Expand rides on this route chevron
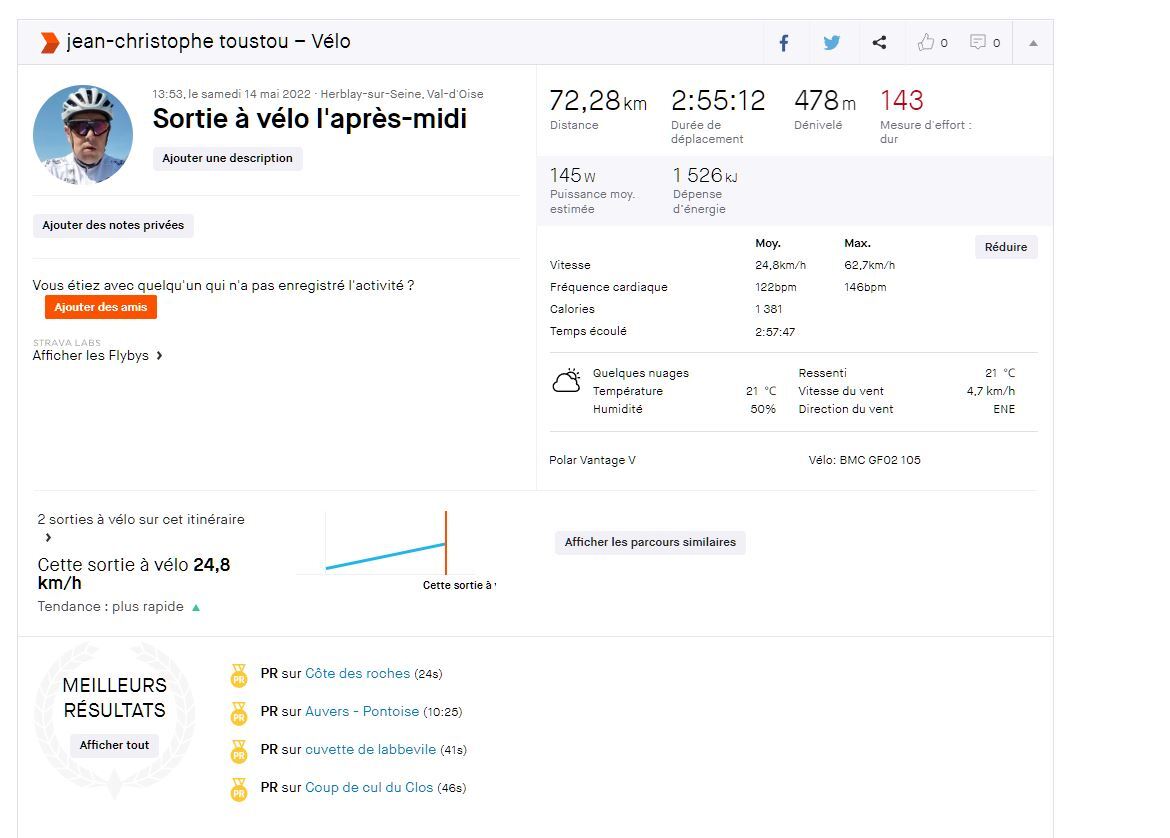Screen dimensions: 1170x838 pos(48,538)
